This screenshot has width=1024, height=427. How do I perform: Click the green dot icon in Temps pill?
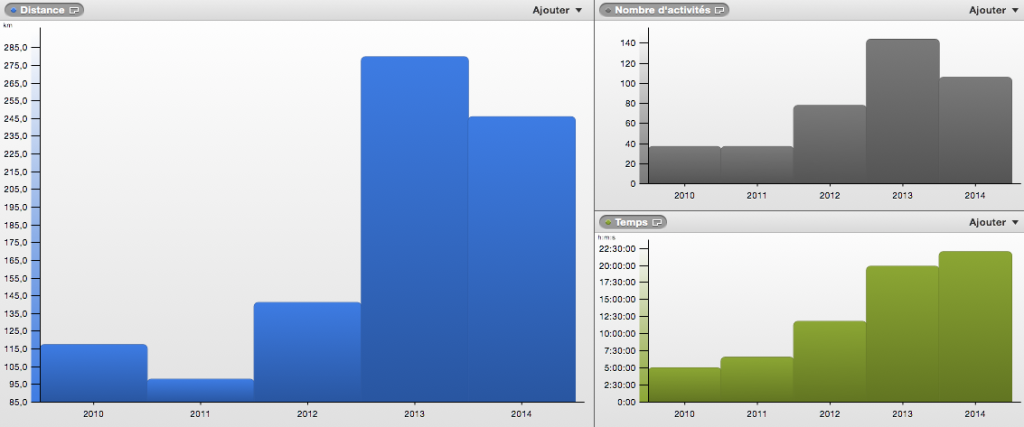point(608,222)
